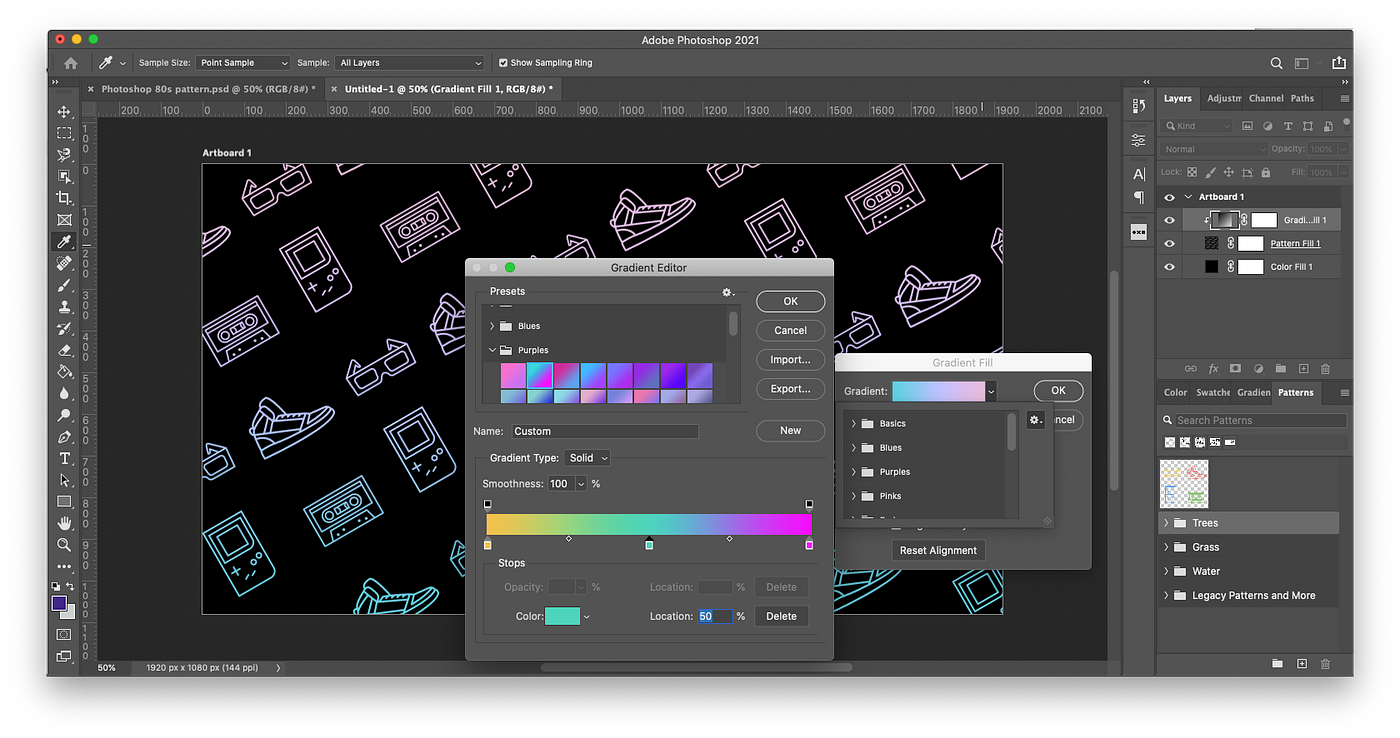The height and width of the screenshot is (738, 1400).
Task: Expand the Trees patterns folder
Action: point(1166,523)
